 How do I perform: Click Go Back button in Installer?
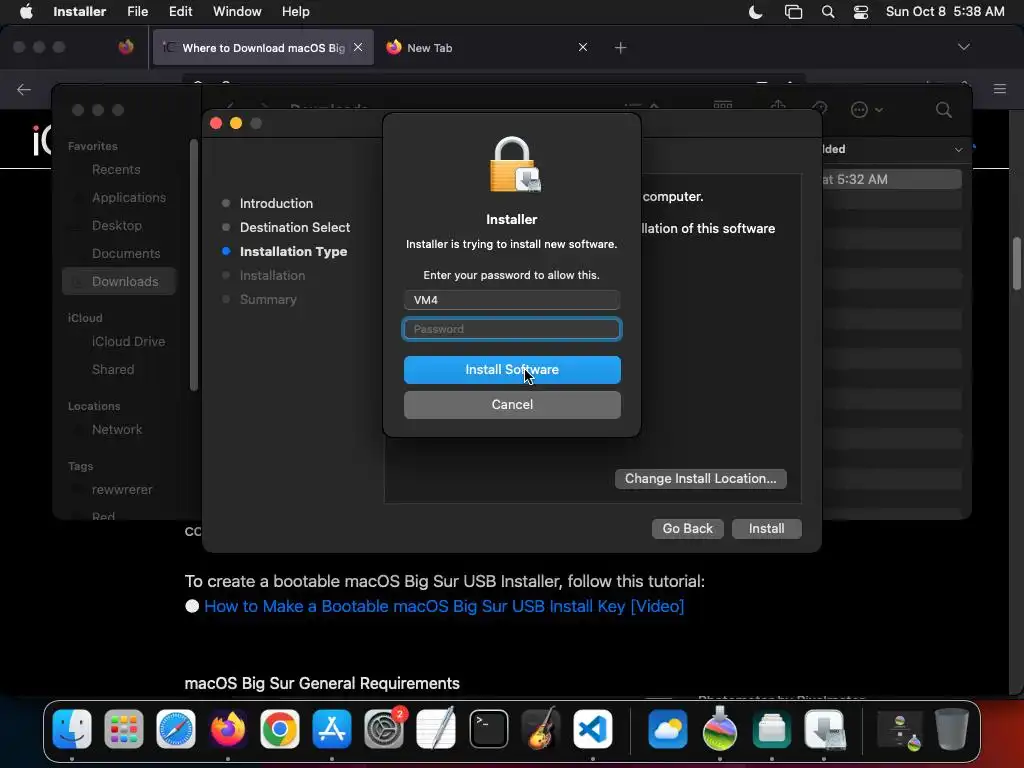[x=688, y=528]
